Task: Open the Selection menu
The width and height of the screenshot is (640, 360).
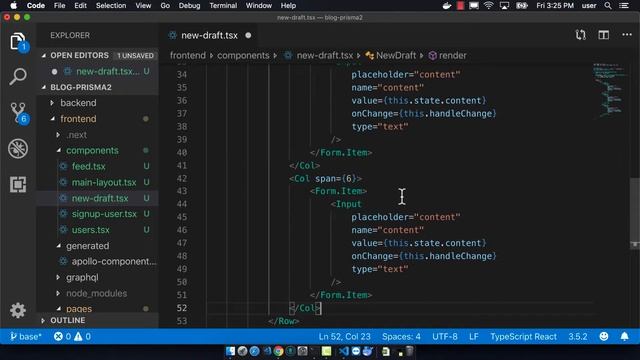Action: tap(111, 6)
